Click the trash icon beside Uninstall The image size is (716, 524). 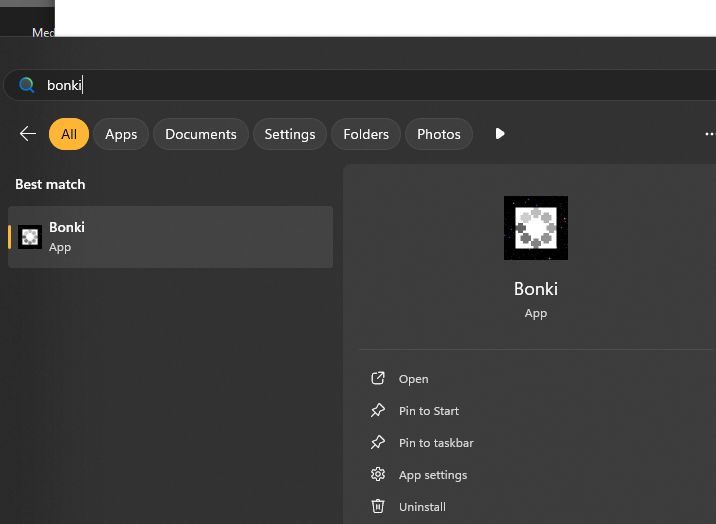click(x=378, y=506)
